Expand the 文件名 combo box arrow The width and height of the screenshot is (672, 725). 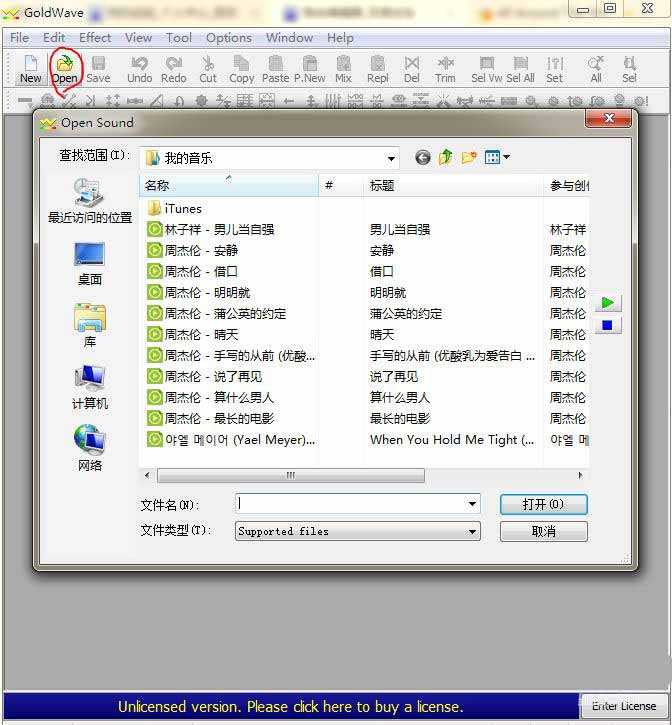coord(472,505)
